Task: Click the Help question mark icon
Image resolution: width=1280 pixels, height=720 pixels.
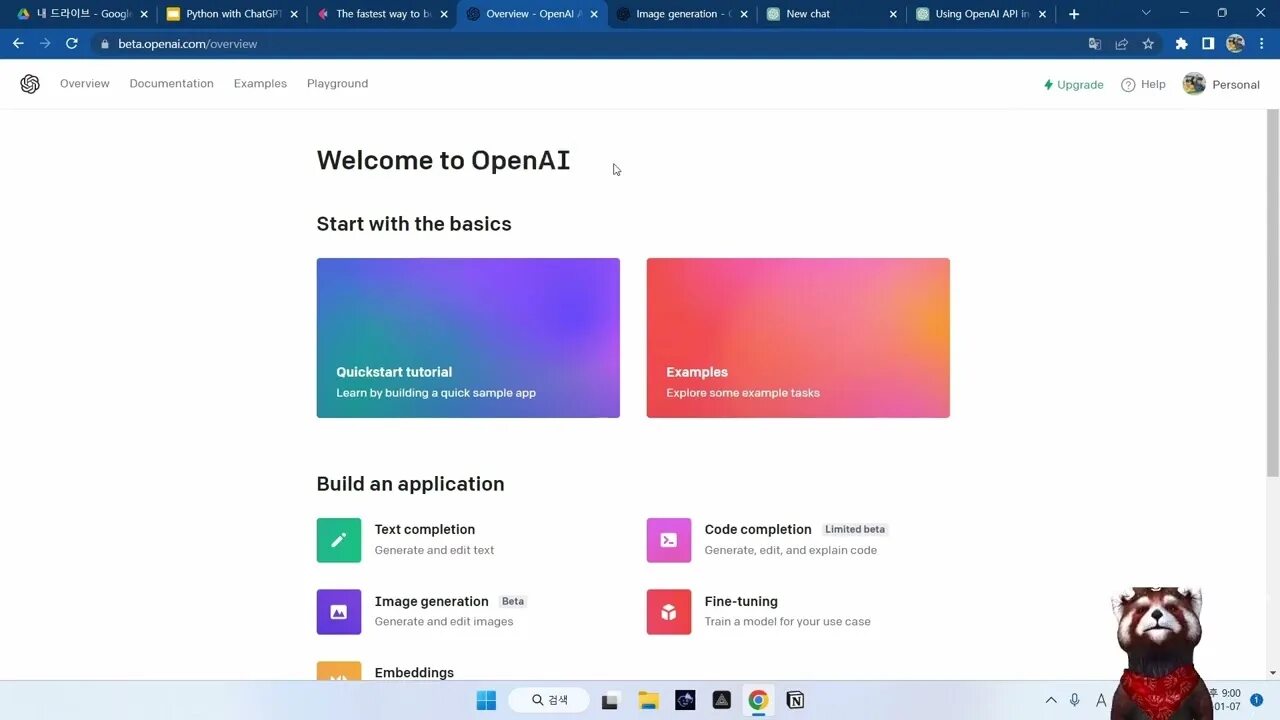Action: coord(1128,85)
